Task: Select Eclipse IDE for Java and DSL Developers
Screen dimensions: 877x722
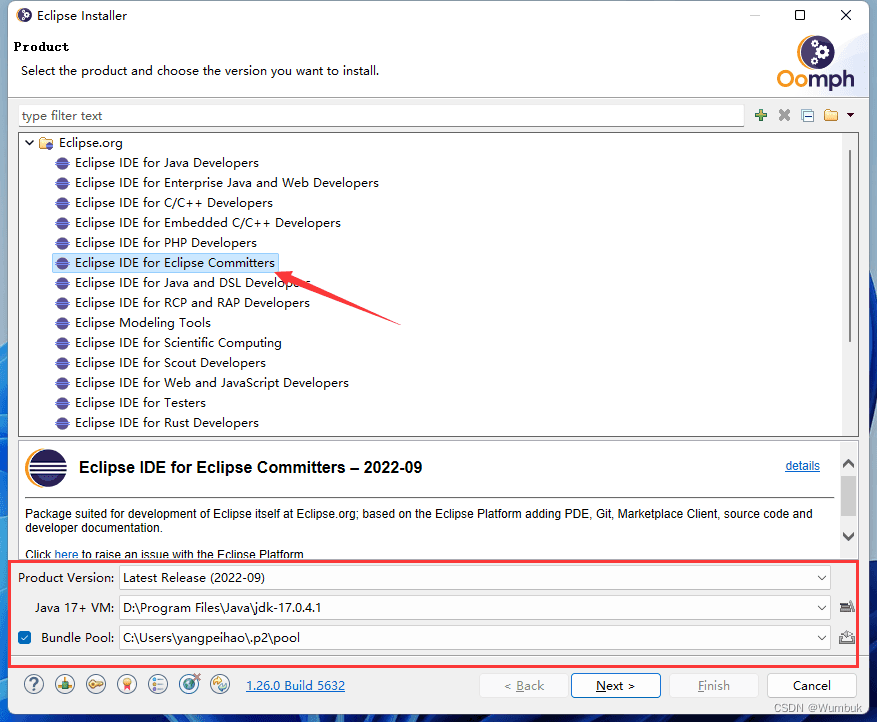Action: click(192, 283)
